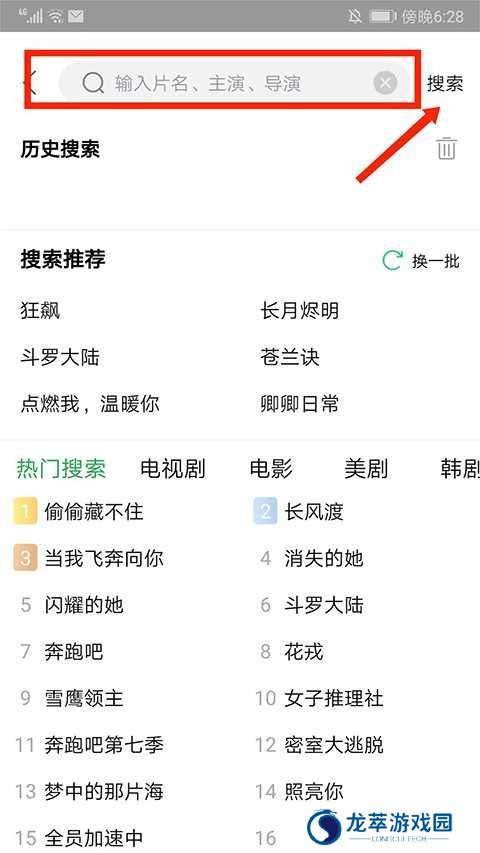Delete search history with trash icon
This screenshot has height=853, width=480.
(446, 149)
